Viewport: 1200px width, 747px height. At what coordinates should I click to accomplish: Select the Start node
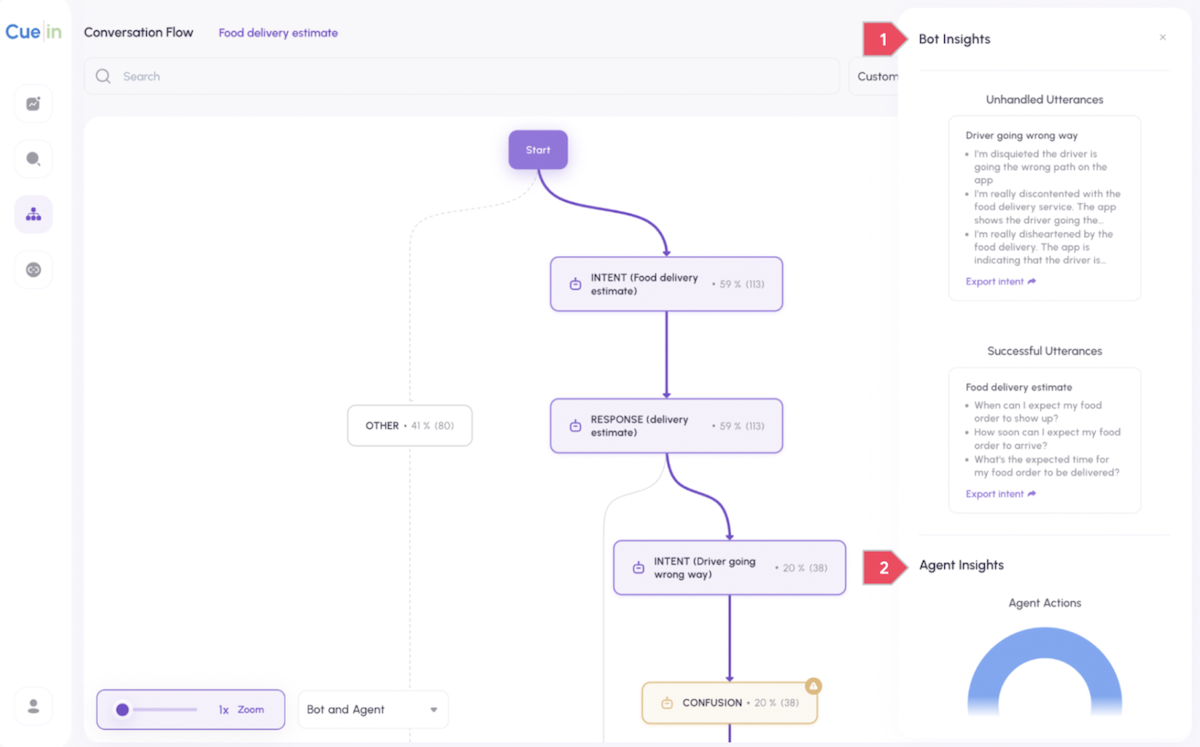coord(538,150)
